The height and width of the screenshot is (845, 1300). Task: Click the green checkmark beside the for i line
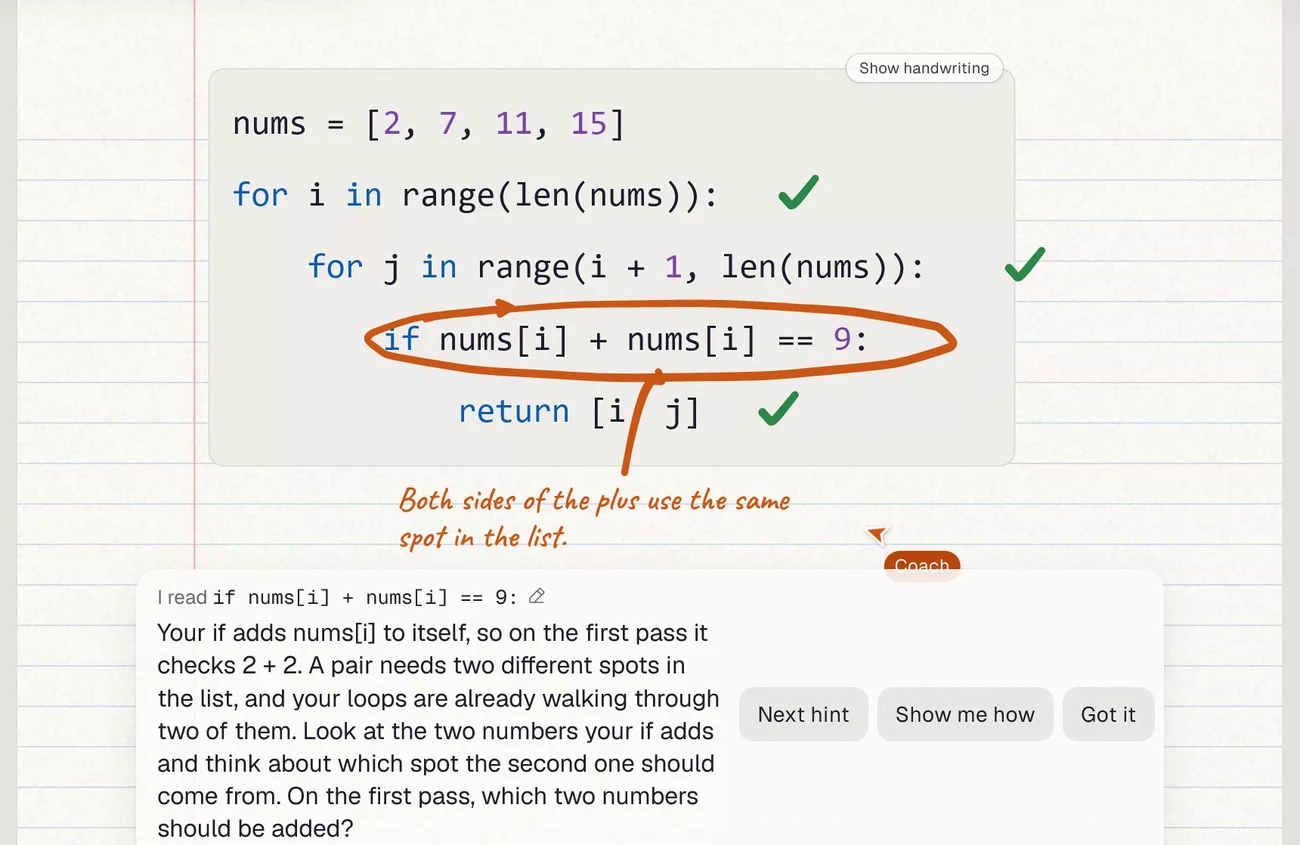tap(798, 193)
